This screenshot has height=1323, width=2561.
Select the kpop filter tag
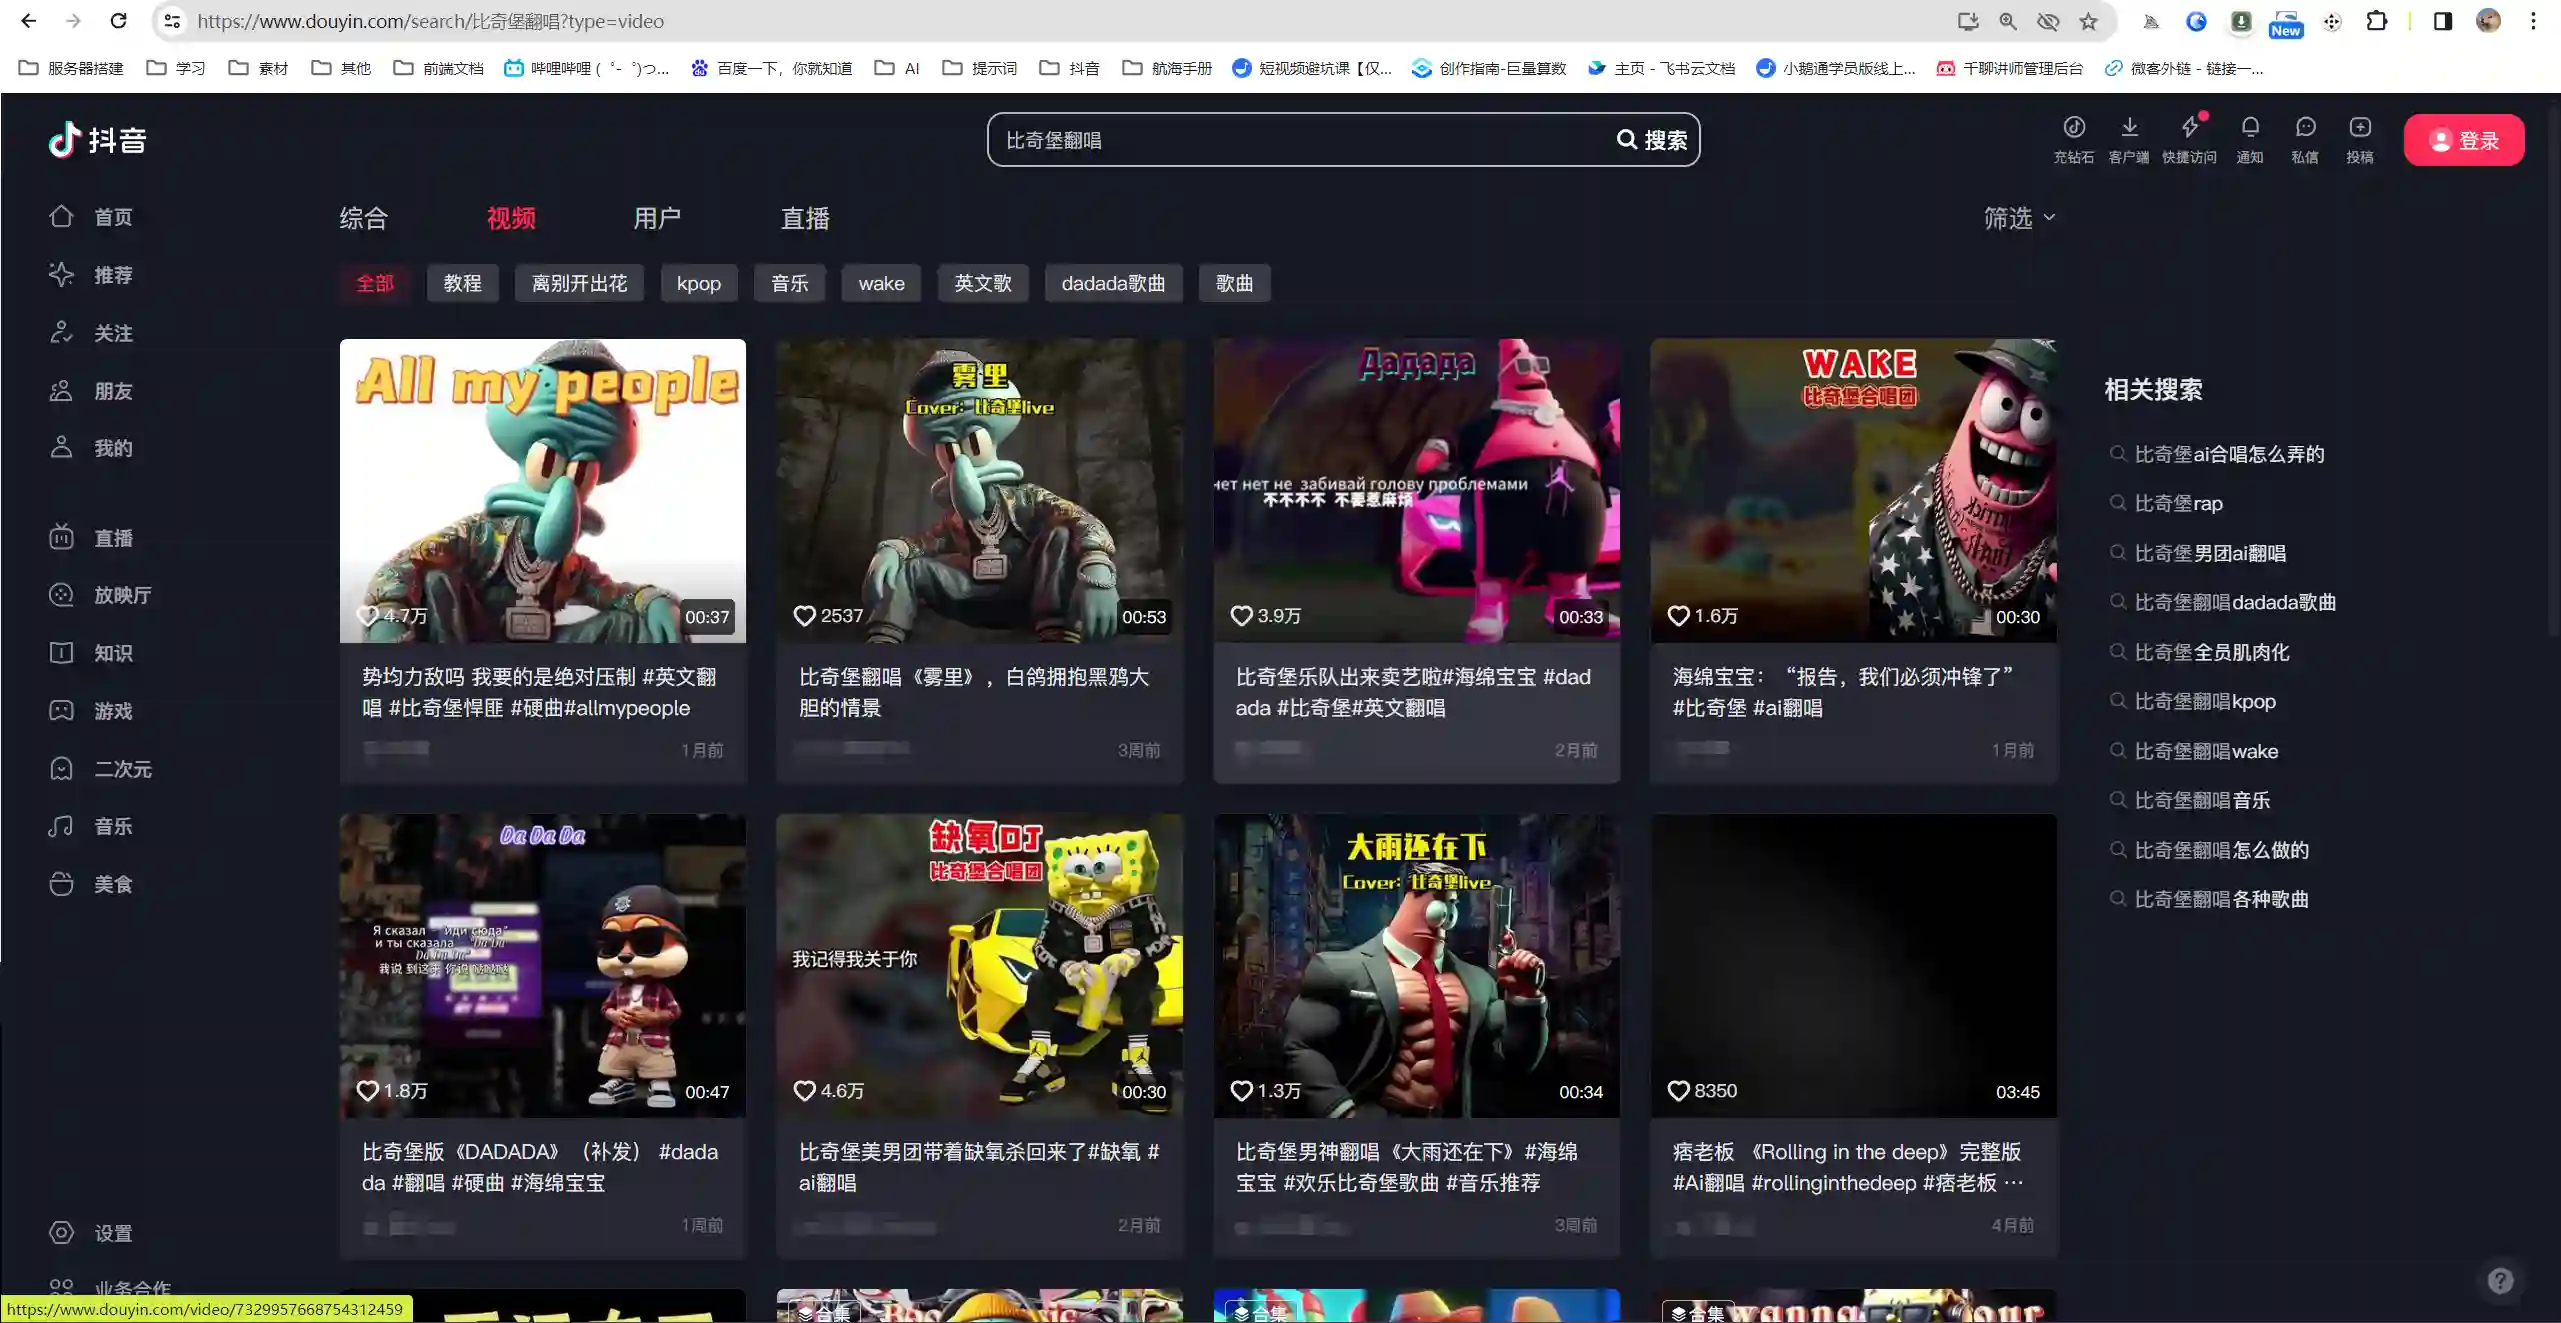click(698, 283)
